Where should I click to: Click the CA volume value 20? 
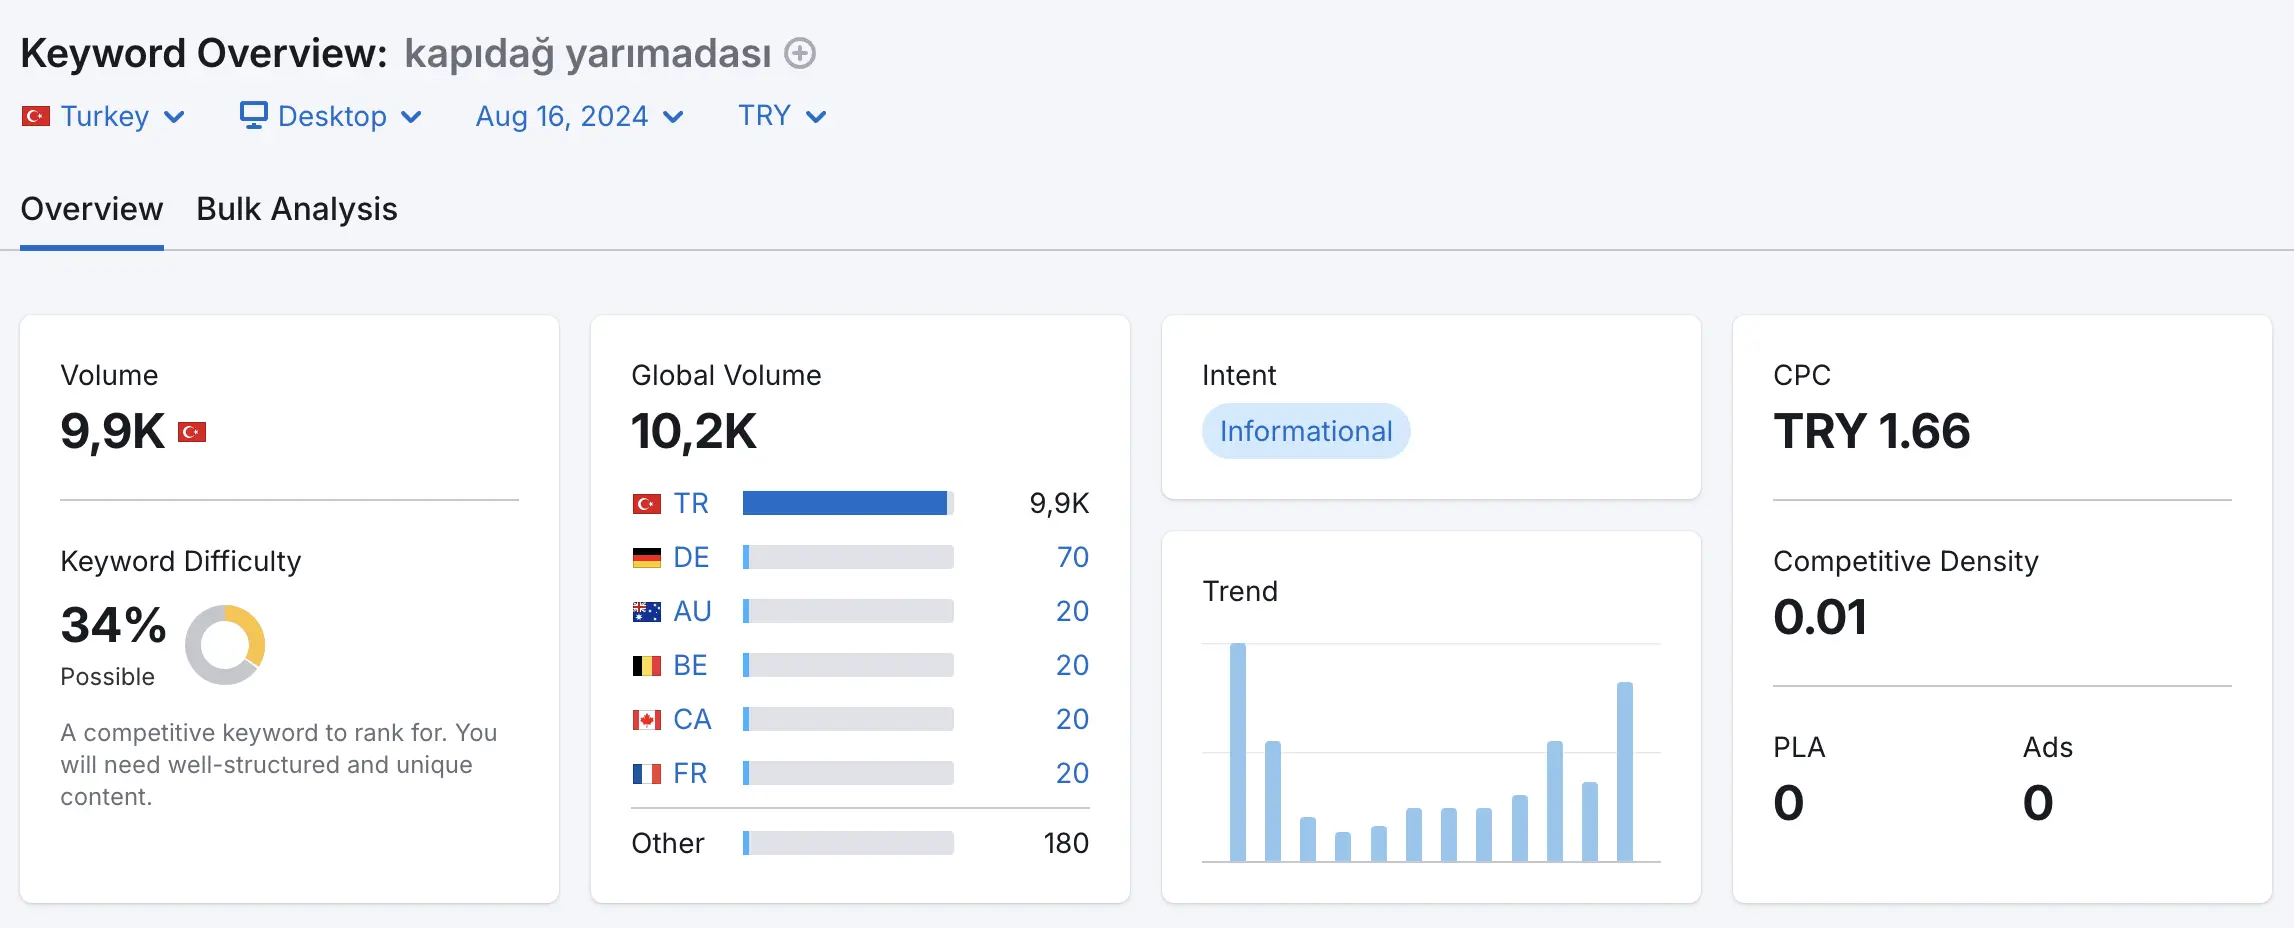[1073, 719]
